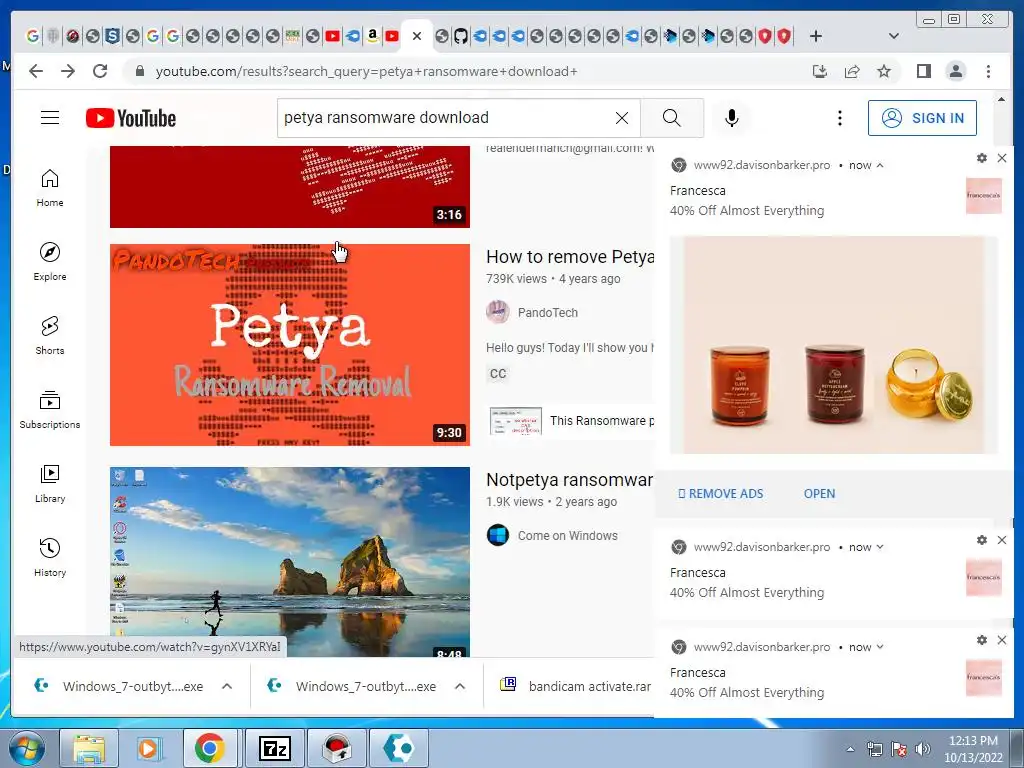This screenshot has height=768, width=1024.
Task: Open 'How to remove Petya' video title
Action: [x=569, y=257]
